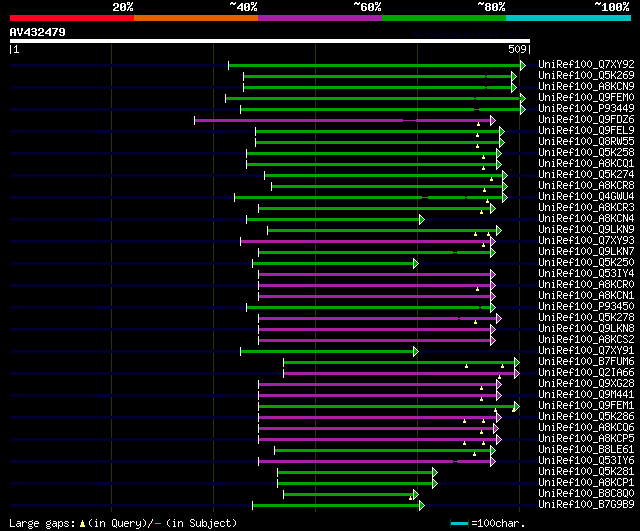Viewport: 640px width, 531px height.
Task: Select the UniRef100_Q4GWU4 label
Action: [x=586, y=197]
